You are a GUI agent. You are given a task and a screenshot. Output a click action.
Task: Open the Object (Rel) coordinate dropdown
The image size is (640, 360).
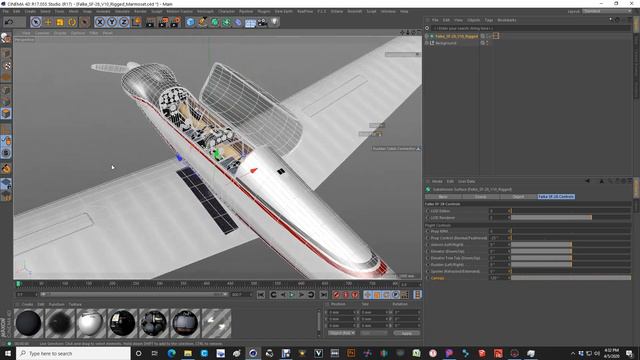click(341, 333)
